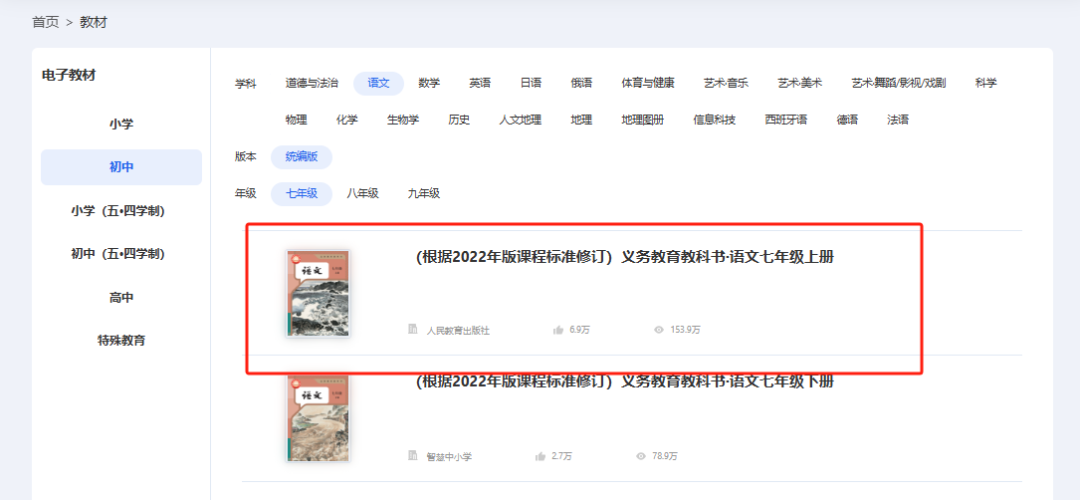This screenshot has height=500, width=1080.
Task: Click the 教材 breadcrumb item
Action: click(x=94, y=22)
